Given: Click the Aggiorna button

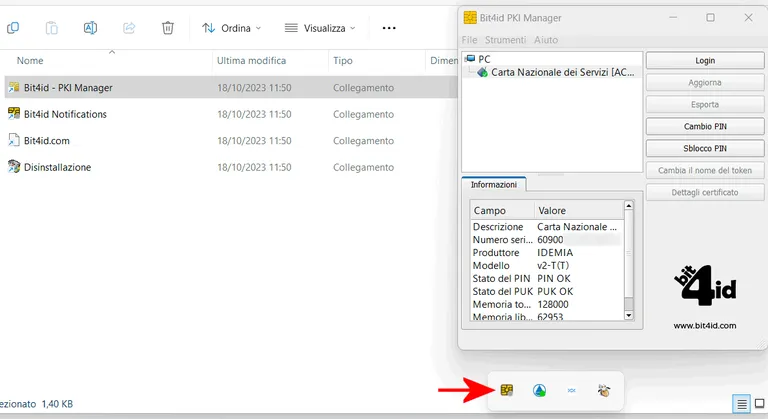Looking at the screenshot, I should tap(705, 83).
